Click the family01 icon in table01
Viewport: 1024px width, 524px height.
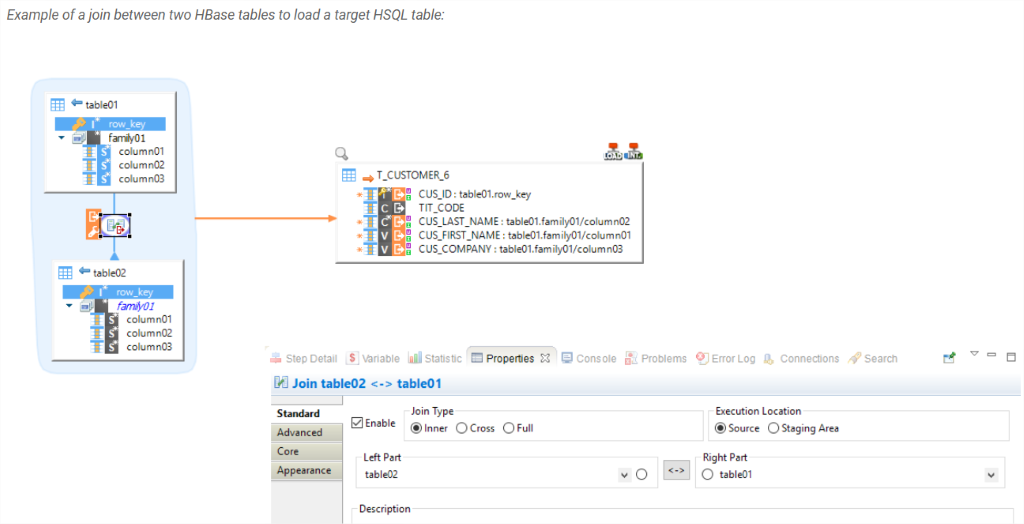(x=79, y=138)
